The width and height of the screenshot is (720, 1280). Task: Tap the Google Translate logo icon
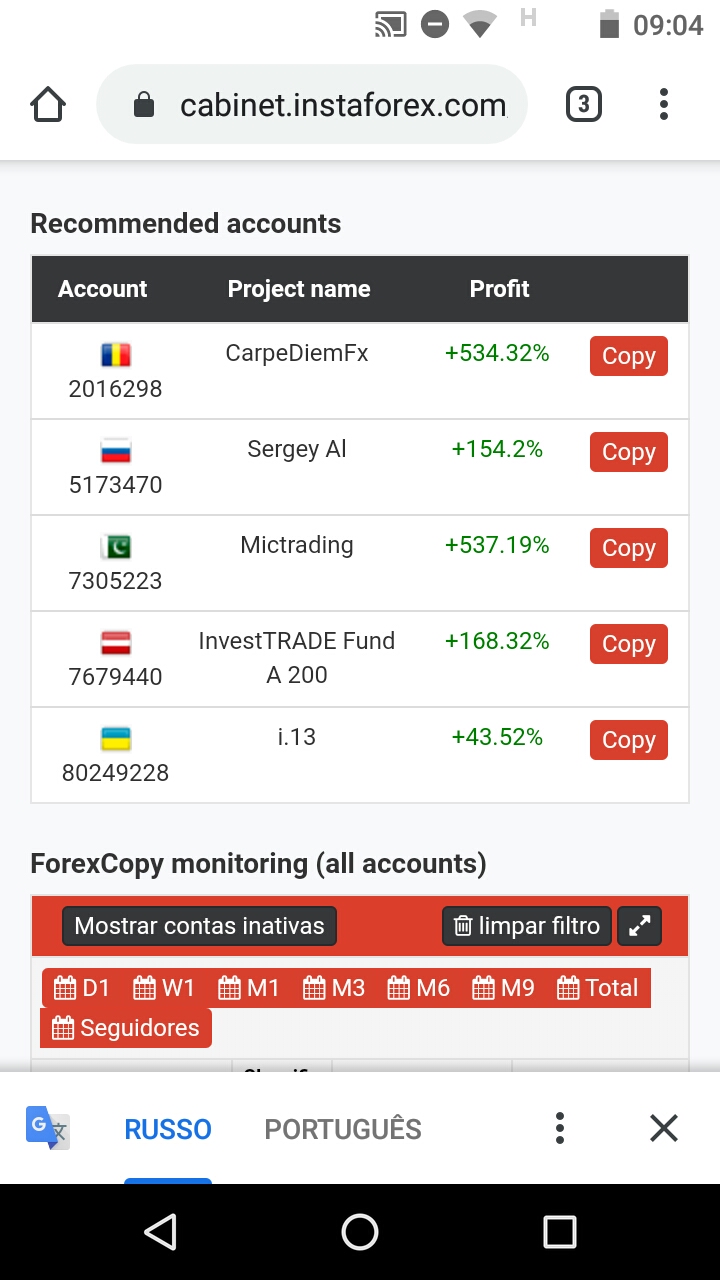[x=48, y=1129]
